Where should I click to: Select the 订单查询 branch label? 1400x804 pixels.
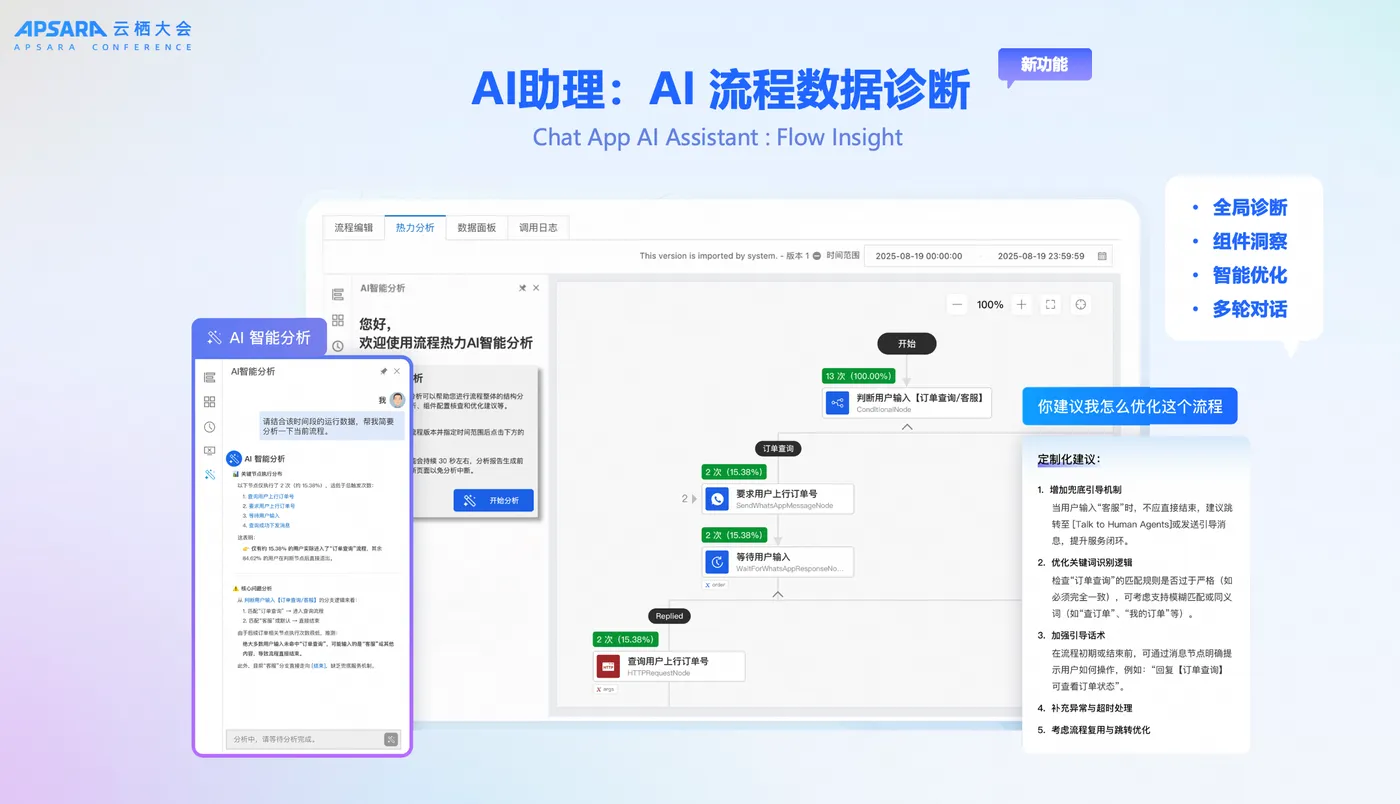point(778,449)
